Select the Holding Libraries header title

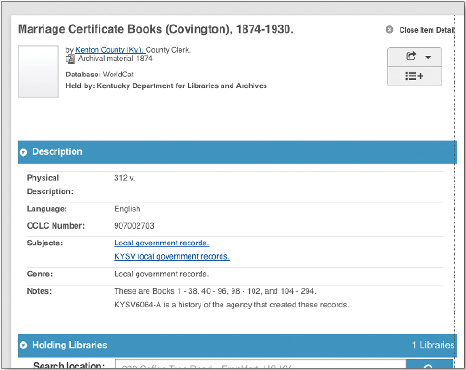pos(70,345)
